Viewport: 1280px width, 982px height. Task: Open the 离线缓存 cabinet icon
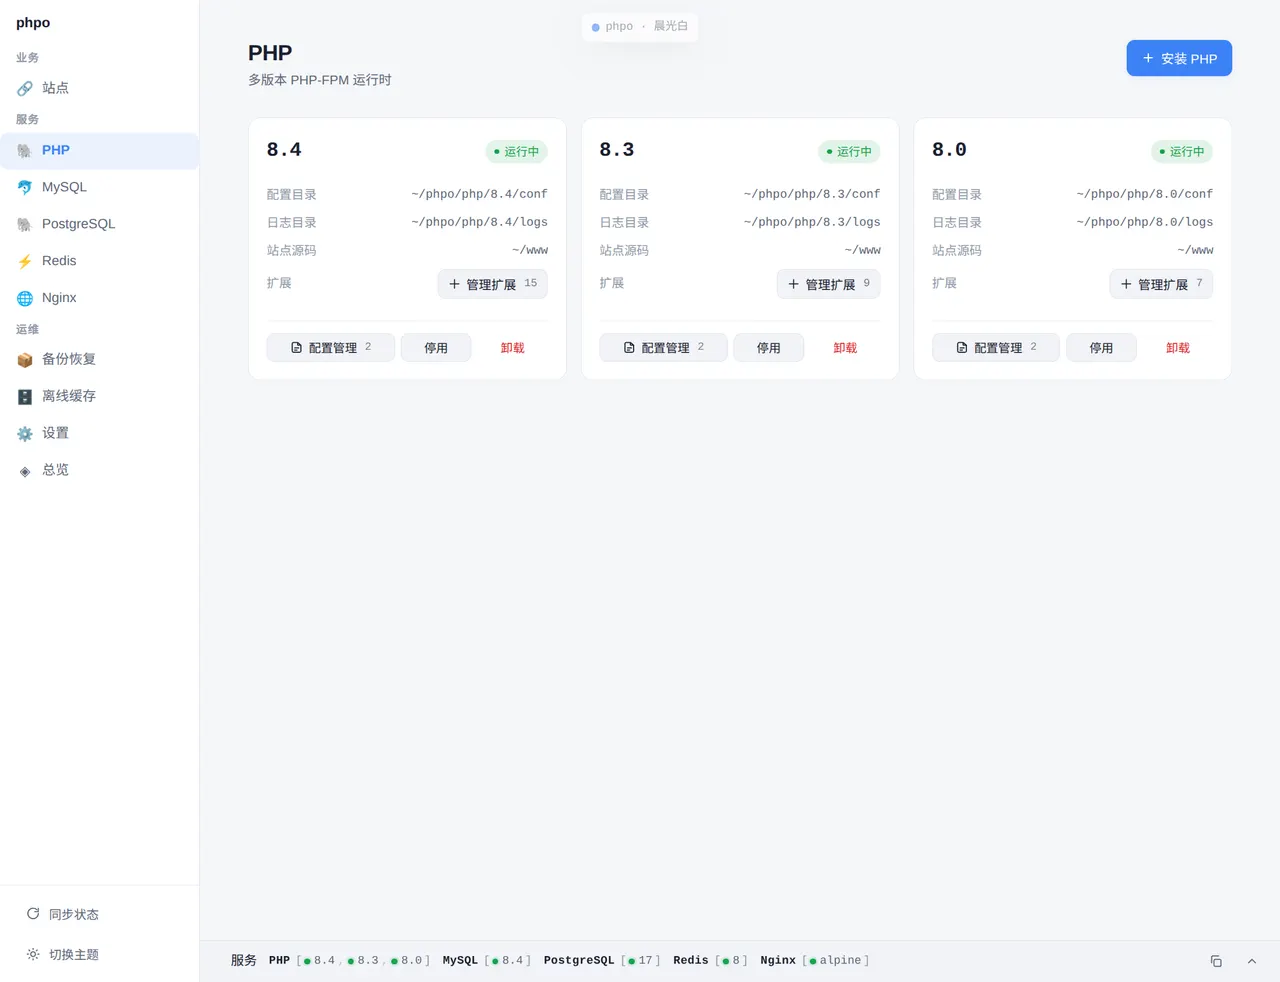coord(25,397)
